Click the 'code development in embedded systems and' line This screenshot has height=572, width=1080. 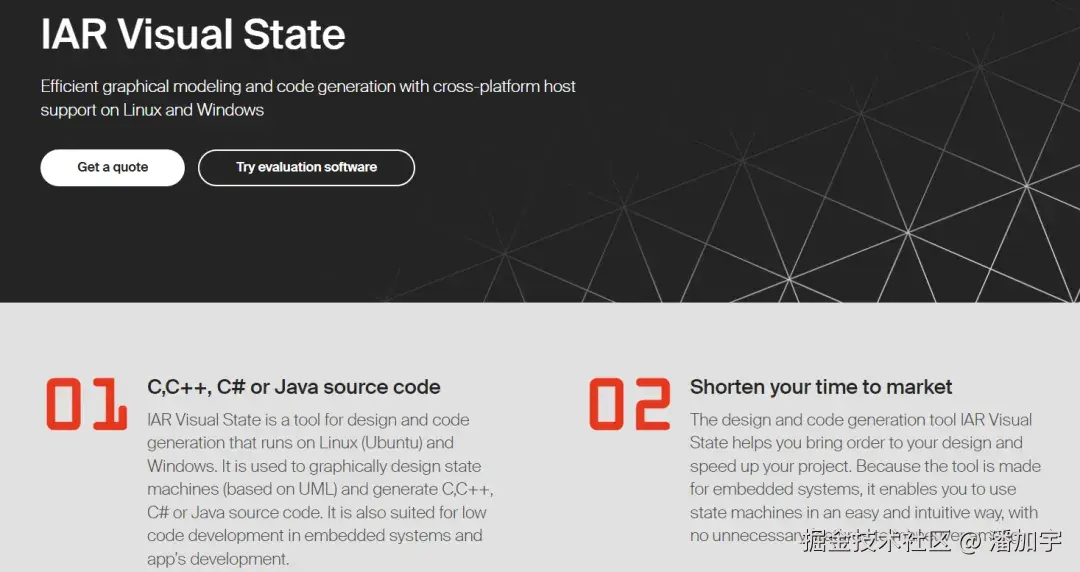315,535
